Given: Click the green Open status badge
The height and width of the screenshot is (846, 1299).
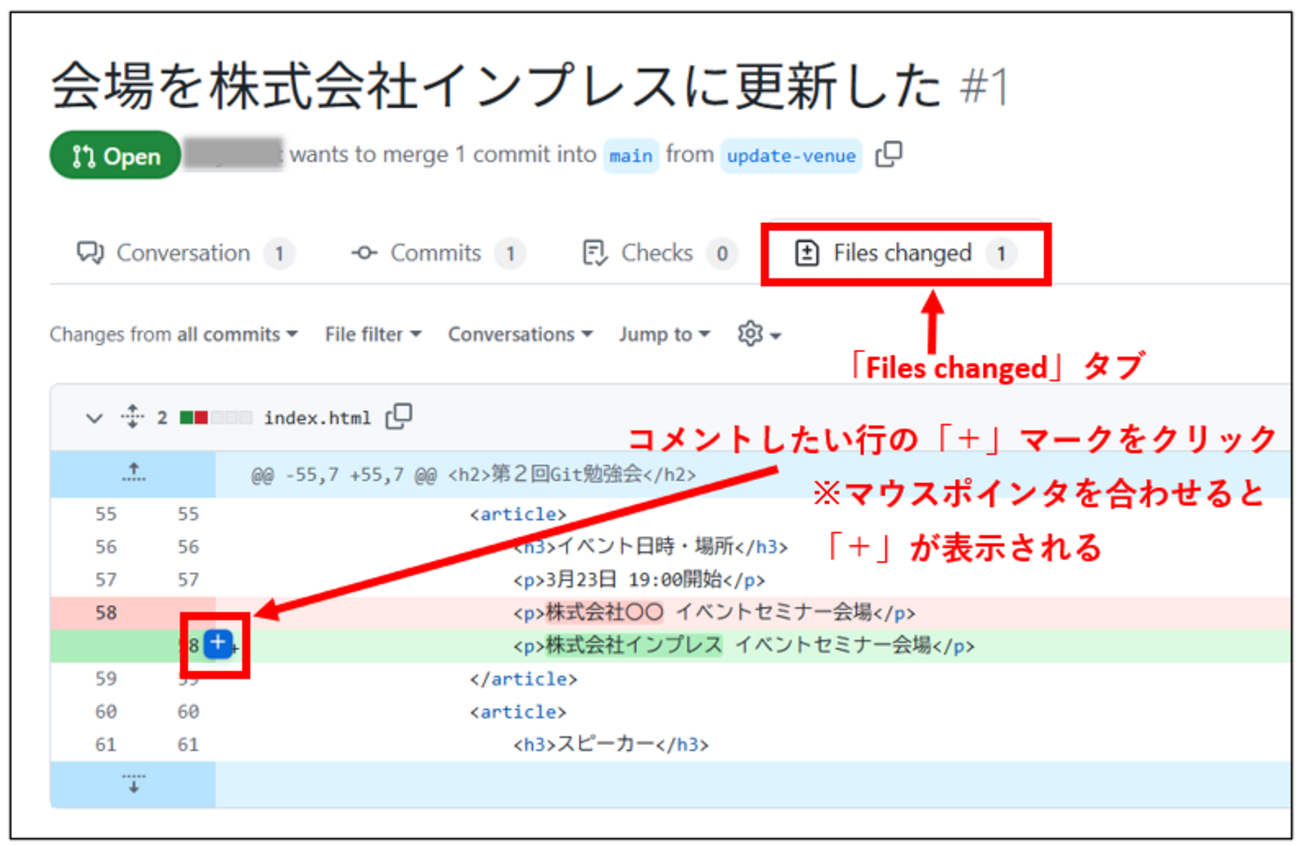Looking at the screenshot, I should tap(114, 155).
